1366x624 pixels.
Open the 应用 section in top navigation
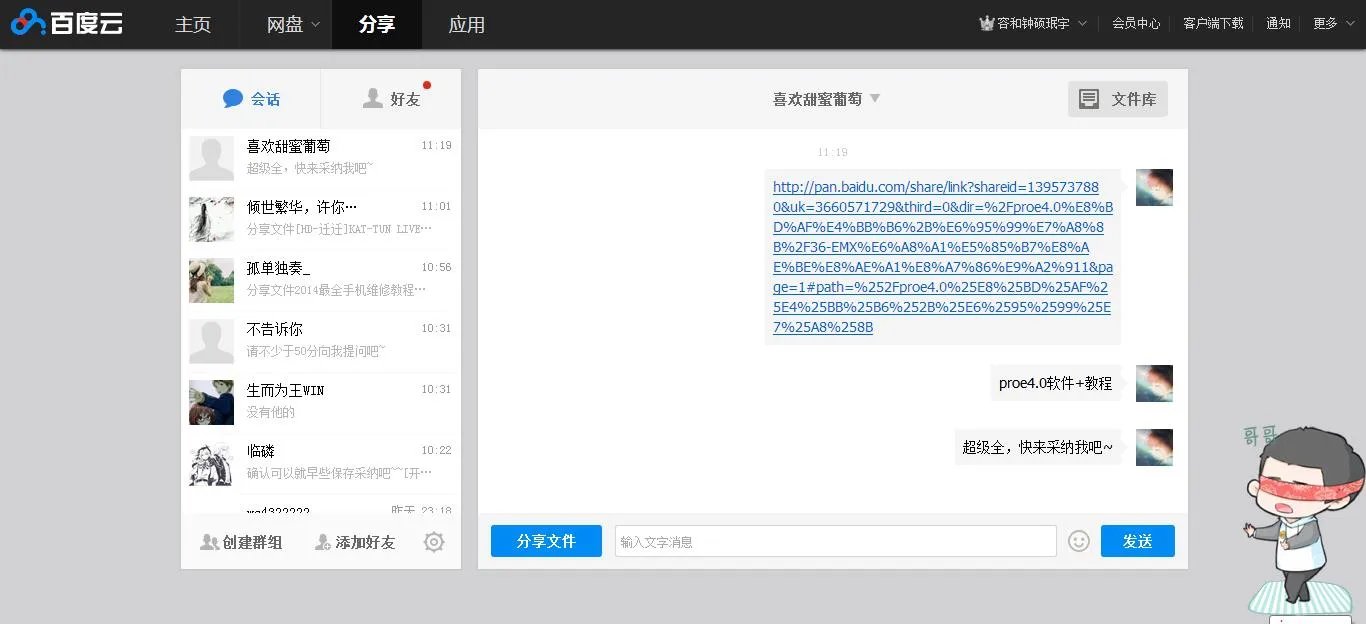coord(466,25)
